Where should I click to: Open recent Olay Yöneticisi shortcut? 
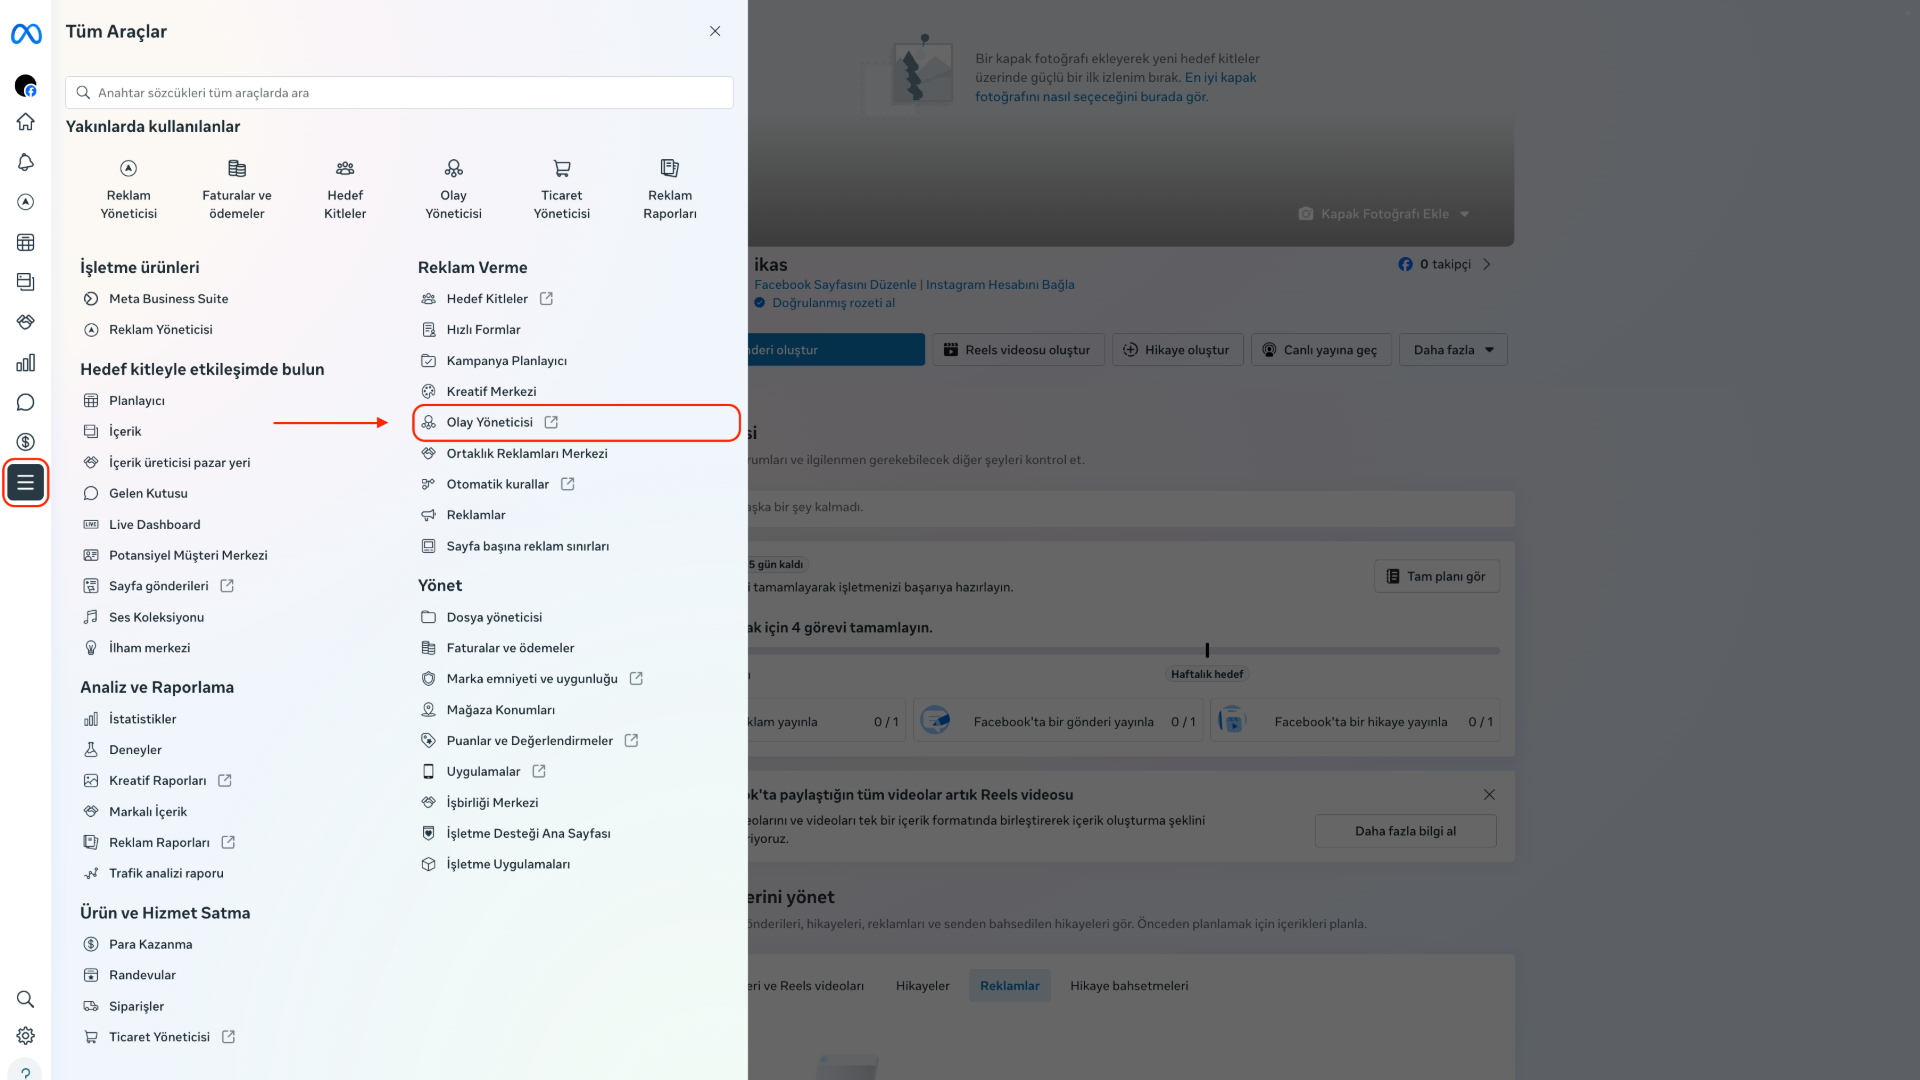pos(454,189)
